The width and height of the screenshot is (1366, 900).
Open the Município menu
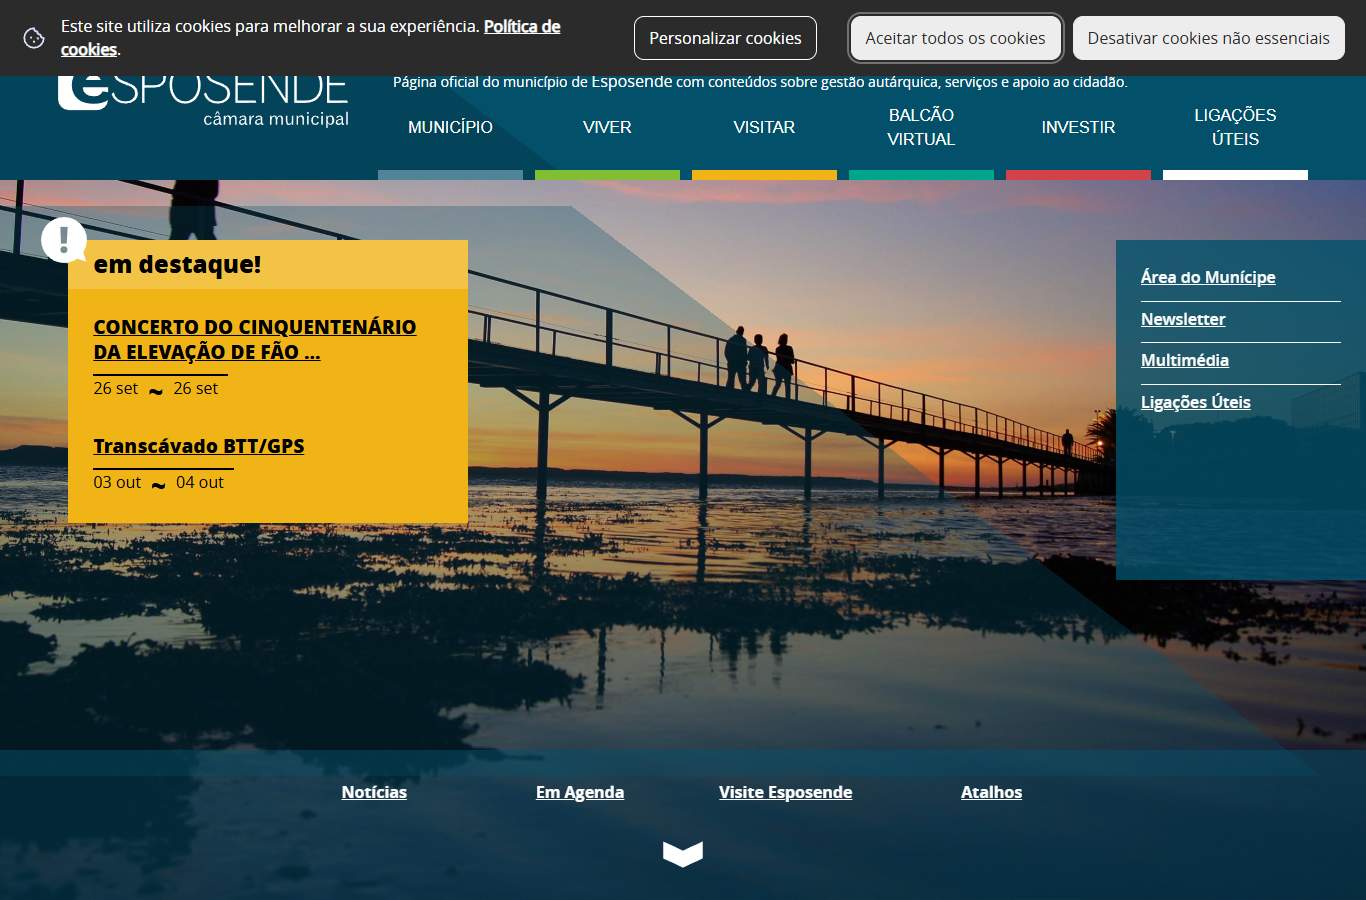(450, 127)
